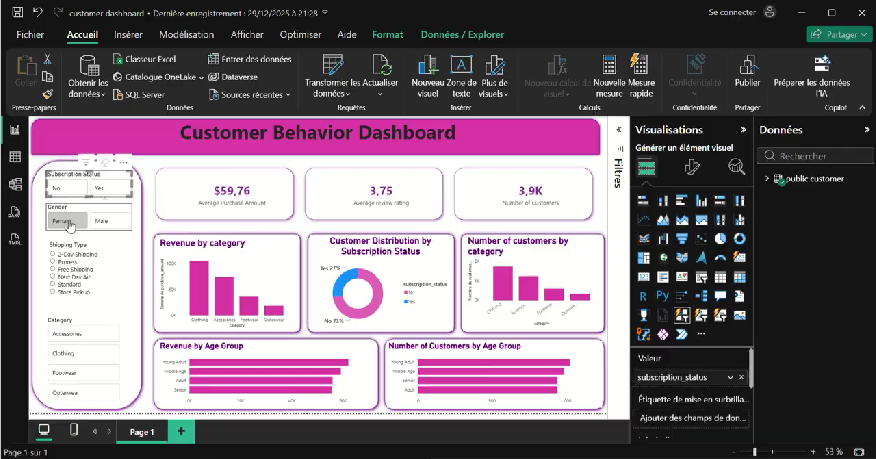The height and width of the screenshot is (459, 876).
Task: Switch to desktop layout icon
Action: [44, 430]
